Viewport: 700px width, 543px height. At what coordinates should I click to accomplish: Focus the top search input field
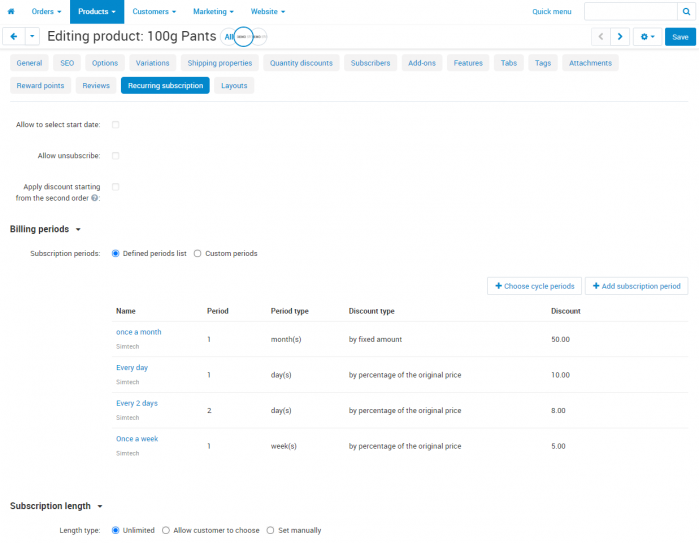(631, 12)
